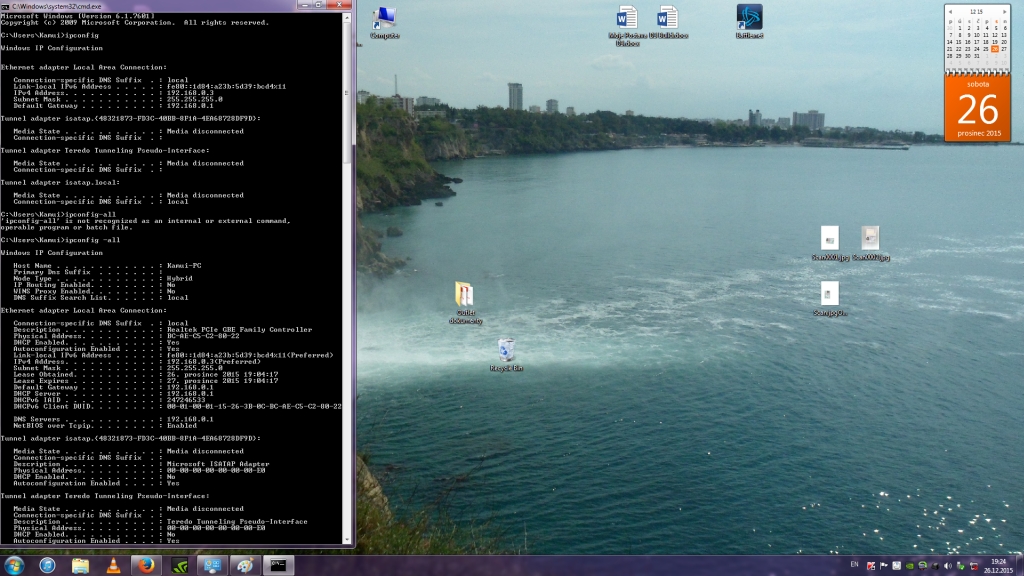Go to previous month in calendar gadget
The image size is (1024, 576).
click(x=951, y=12)
